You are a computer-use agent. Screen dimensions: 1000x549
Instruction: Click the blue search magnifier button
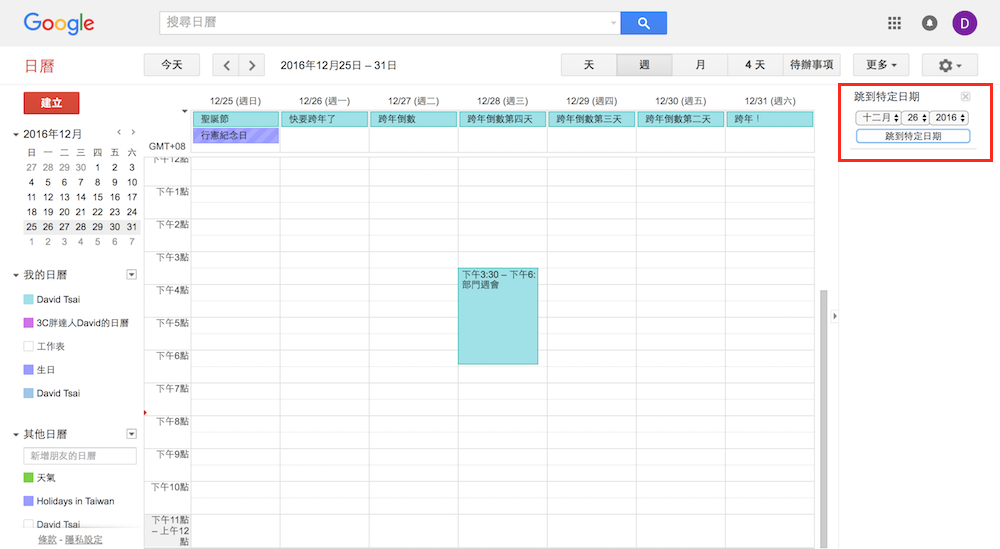(x=643, y=23)
